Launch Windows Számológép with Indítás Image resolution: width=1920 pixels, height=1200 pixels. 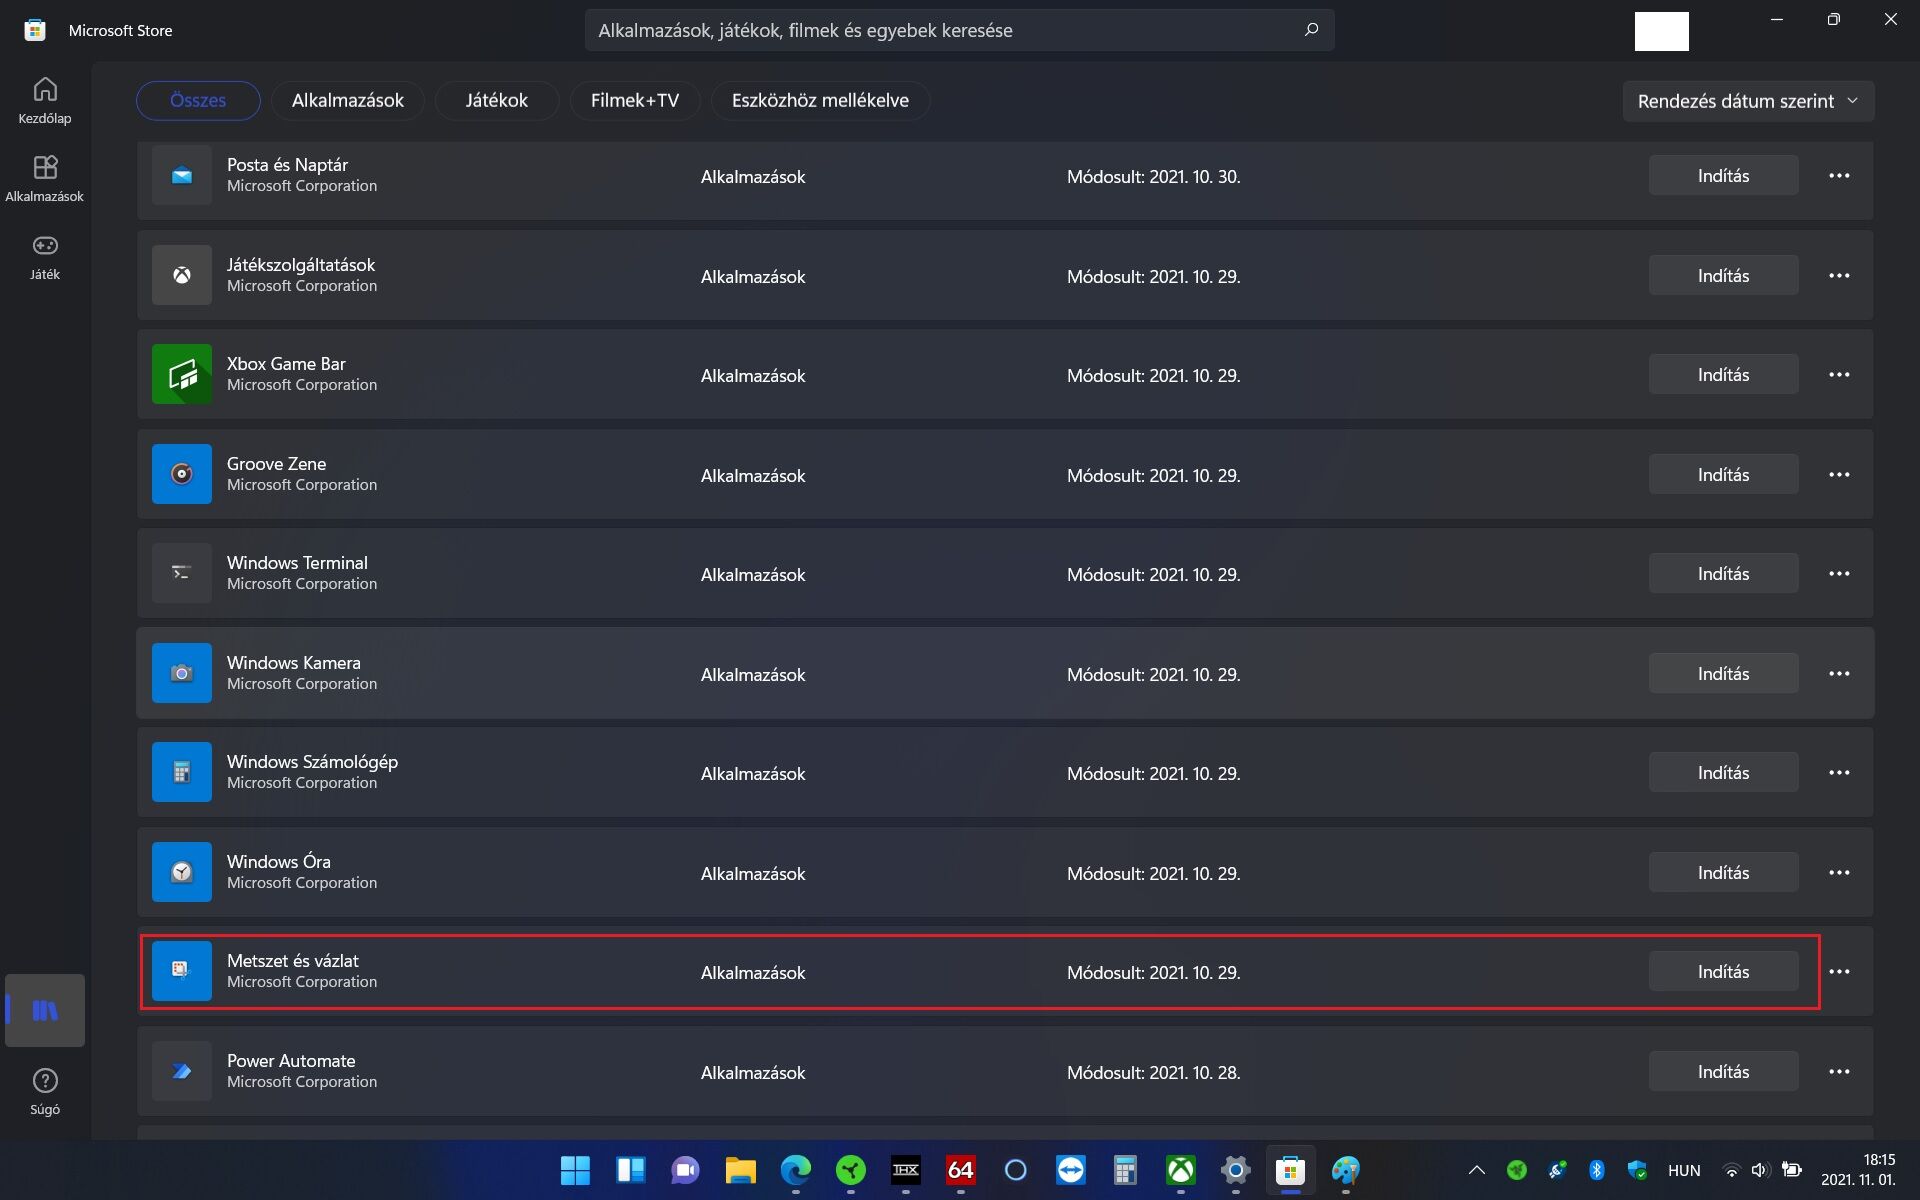pyautogui.click(x=1723, y=772)
